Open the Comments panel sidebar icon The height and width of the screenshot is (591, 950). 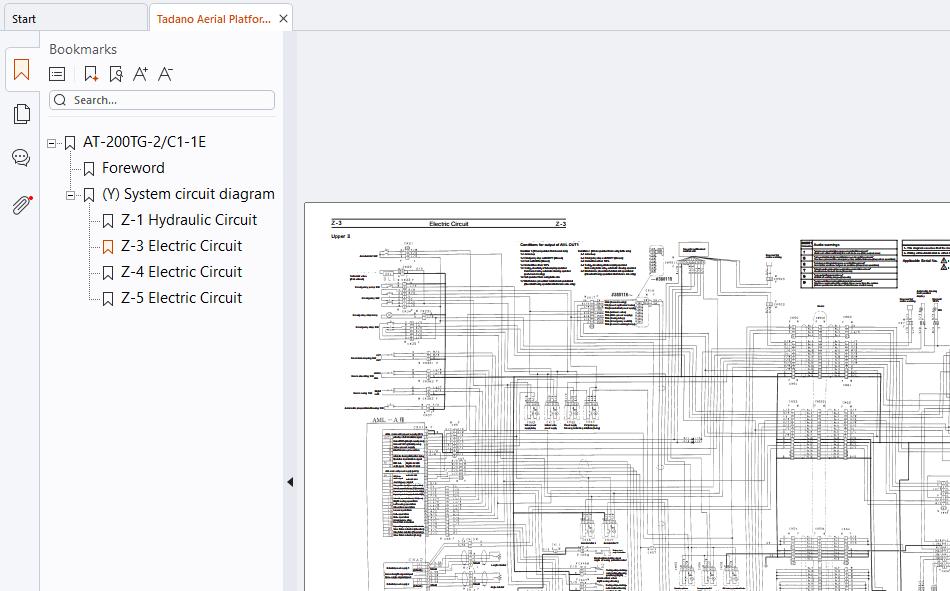21,158
